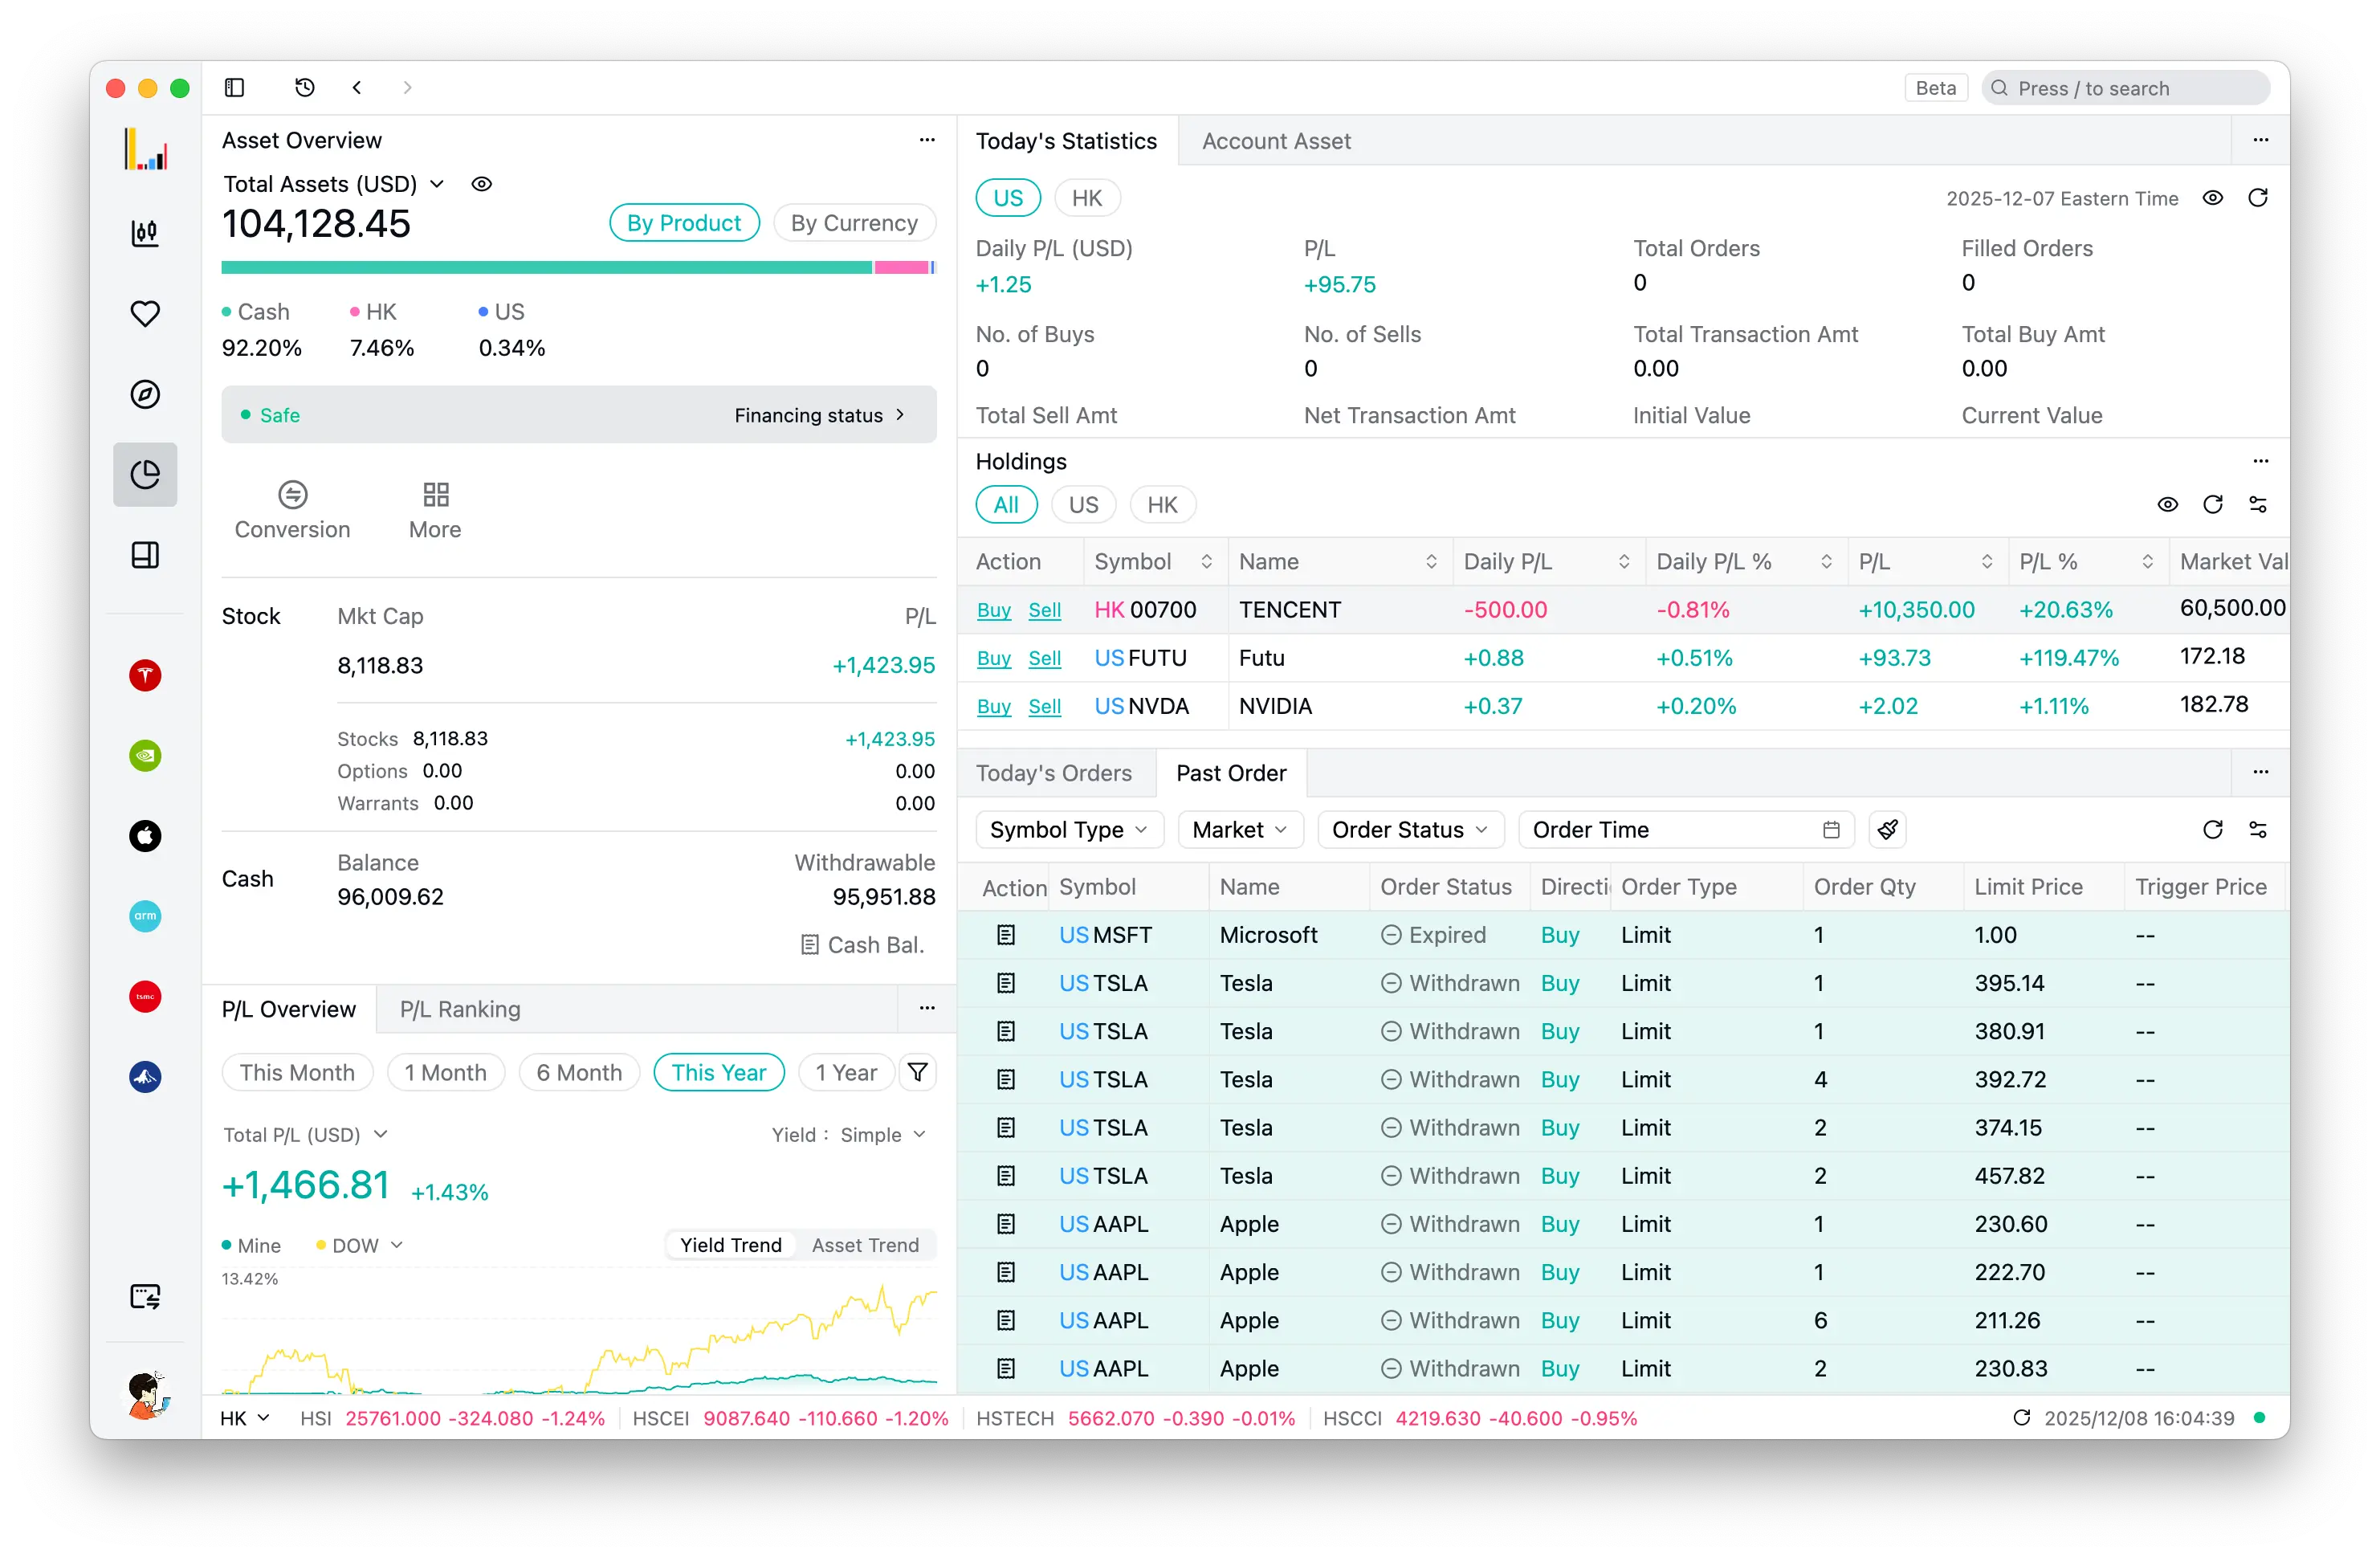
Task: Click the clear filters brush icon
Action: pyautogui.click(x=1887, y=830)
